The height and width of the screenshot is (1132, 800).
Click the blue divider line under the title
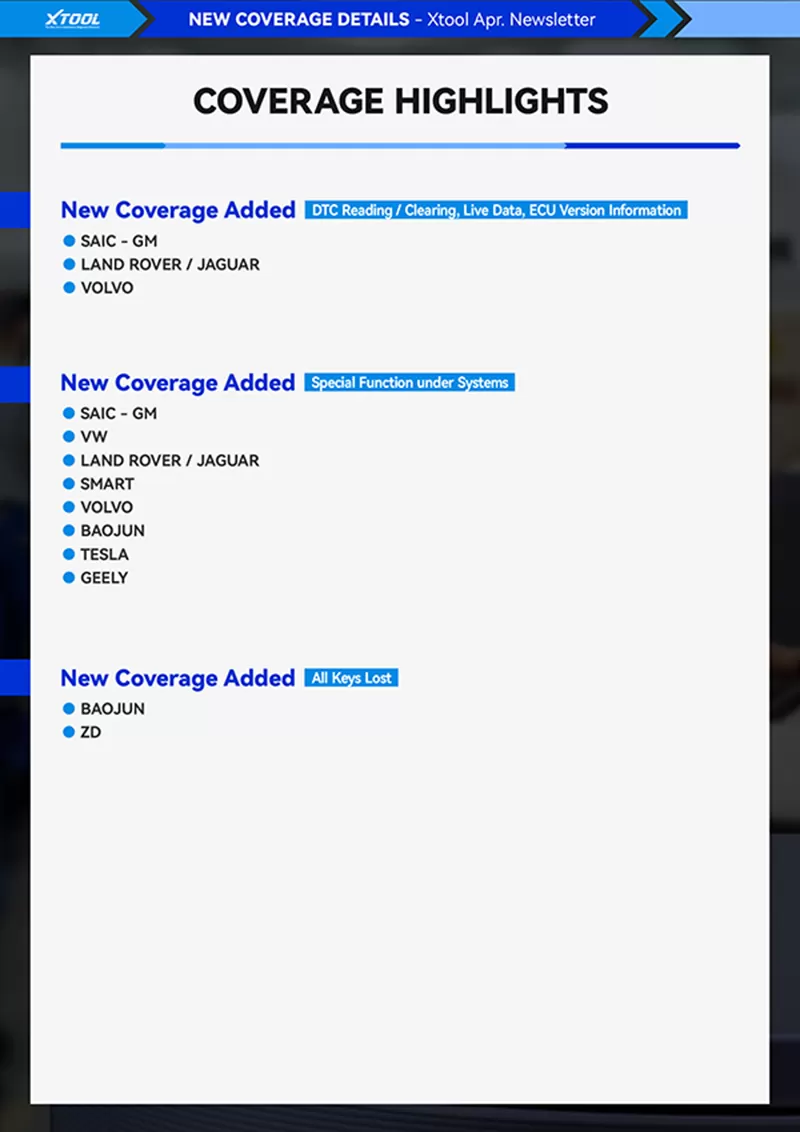coord(400,146)
